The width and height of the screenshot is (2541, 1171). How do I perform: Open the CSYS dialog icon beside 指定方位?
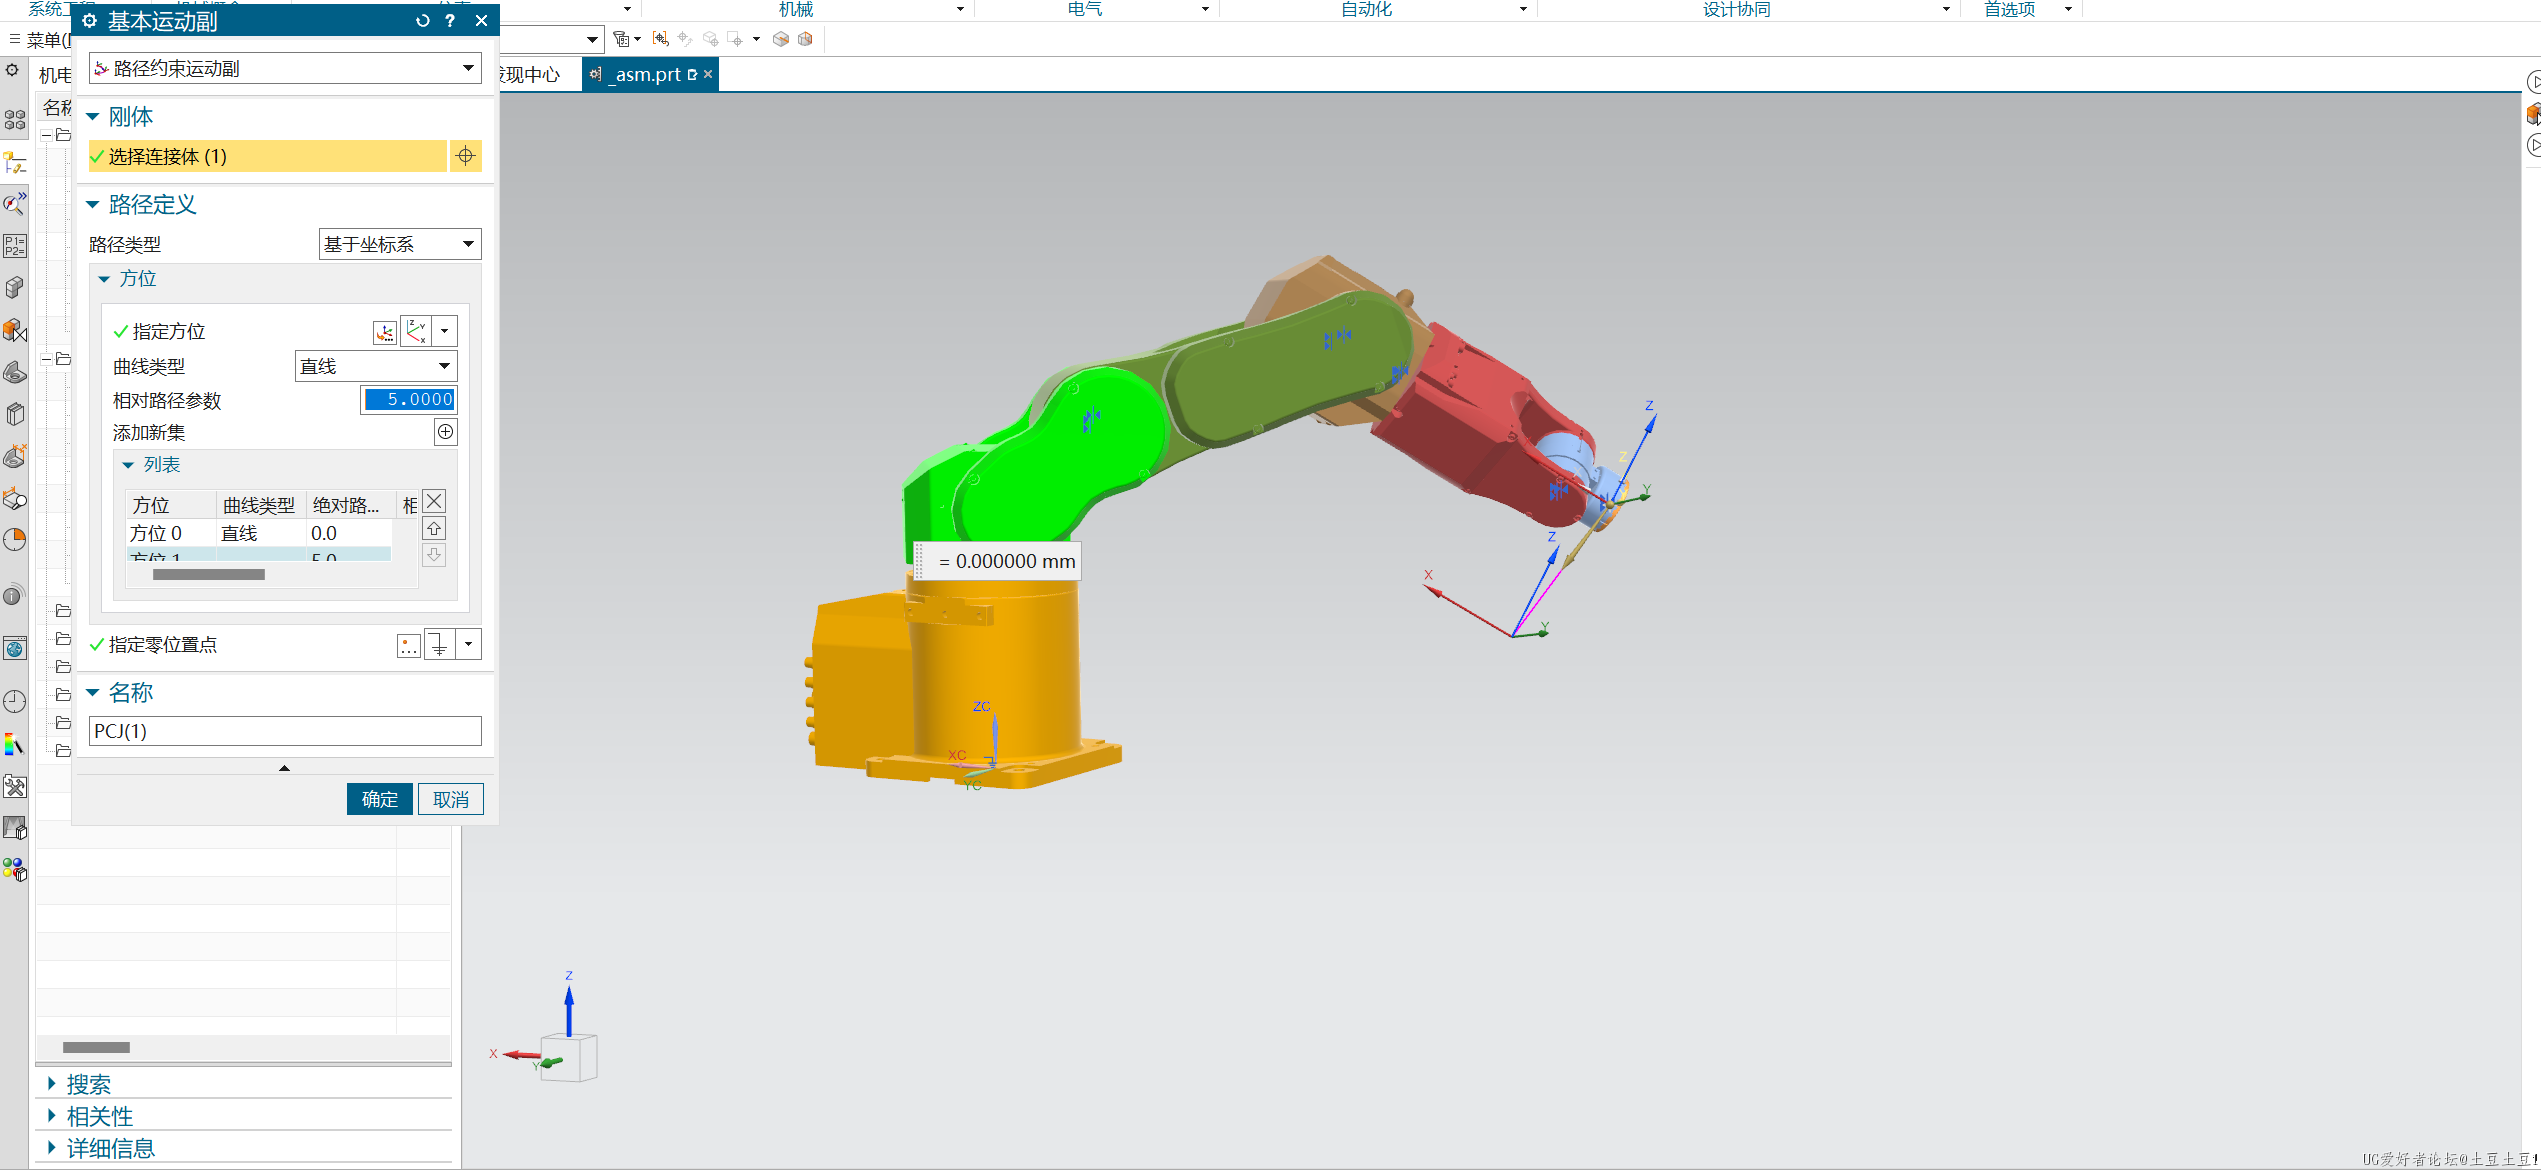tap(385, 332)
